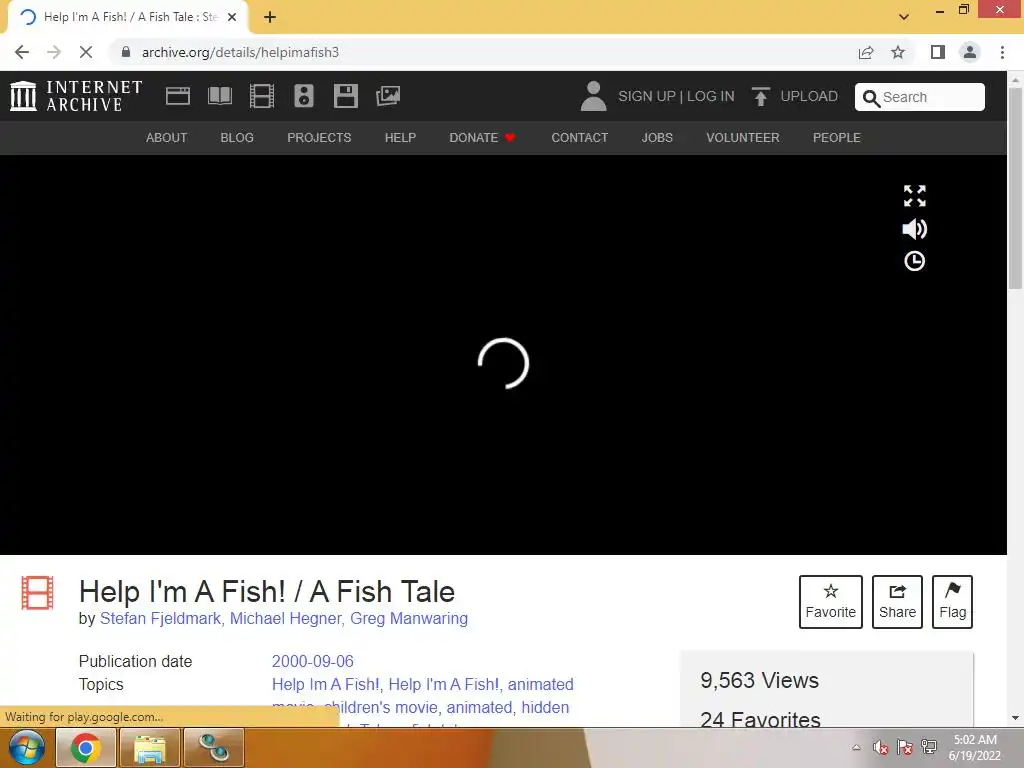This screenshot has height=768, width=1024.
Task: Show hidden tray icons arrow
Action: 857,748
